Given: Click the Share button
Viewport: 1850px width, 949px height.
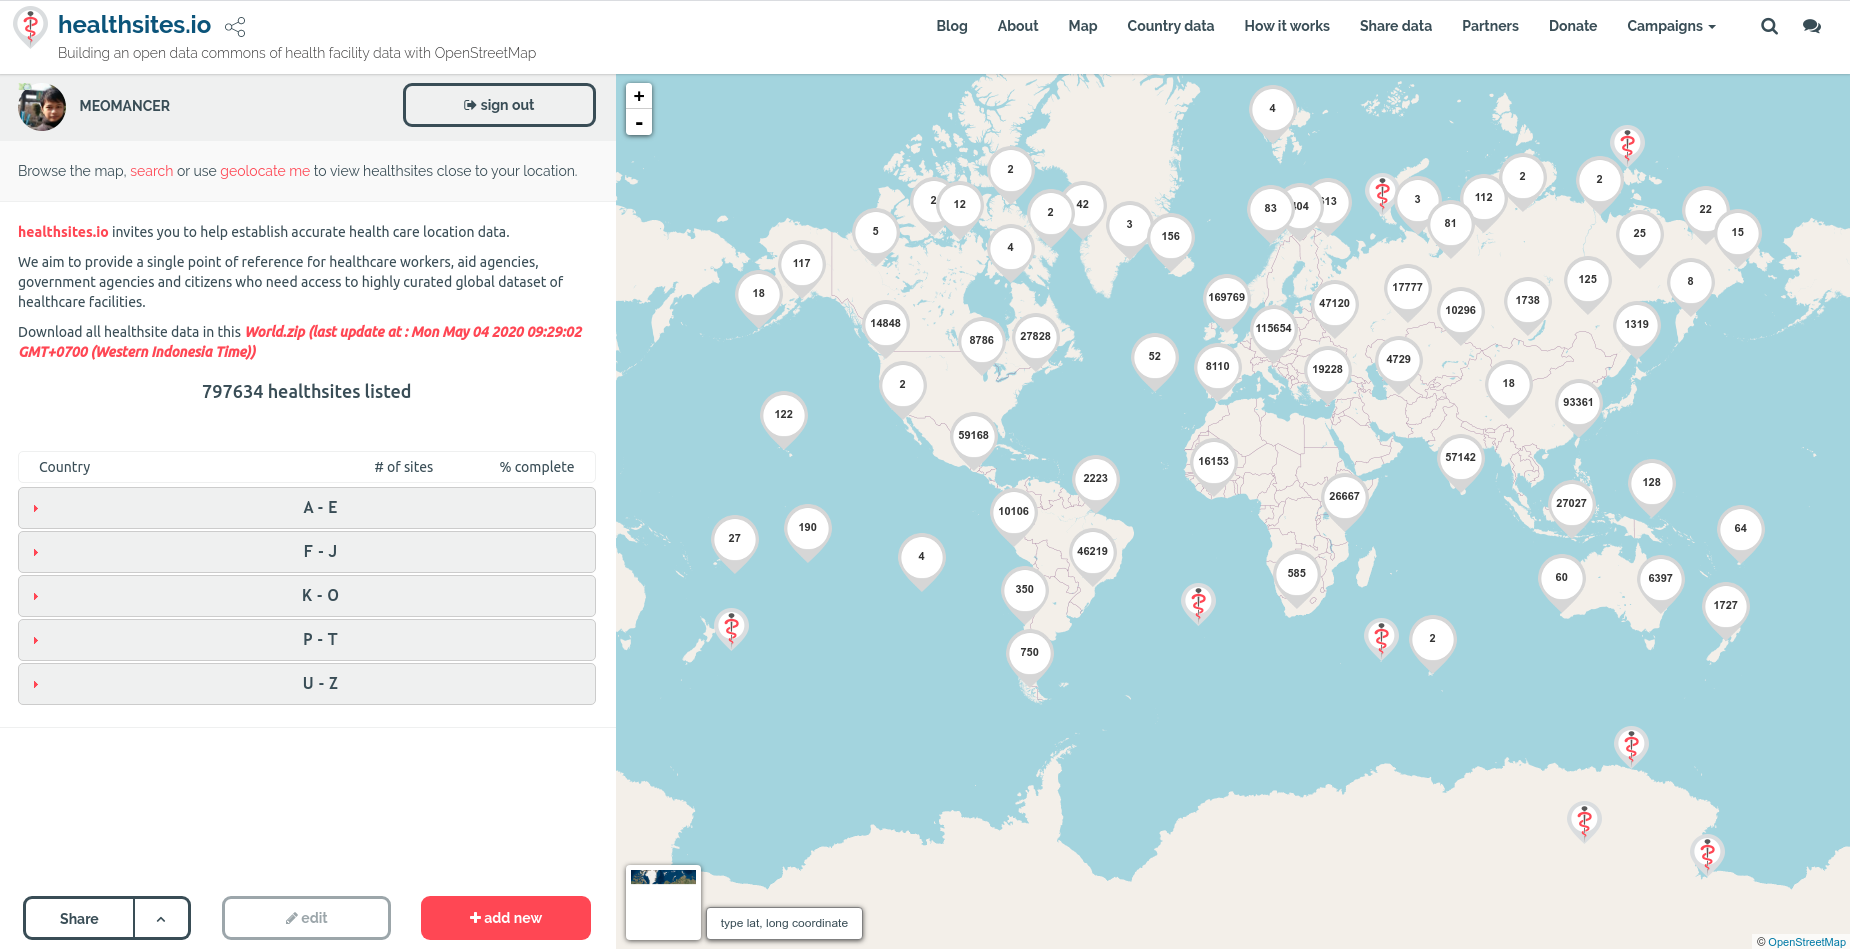Looking at the screenshot, I should tap(79, 918).
